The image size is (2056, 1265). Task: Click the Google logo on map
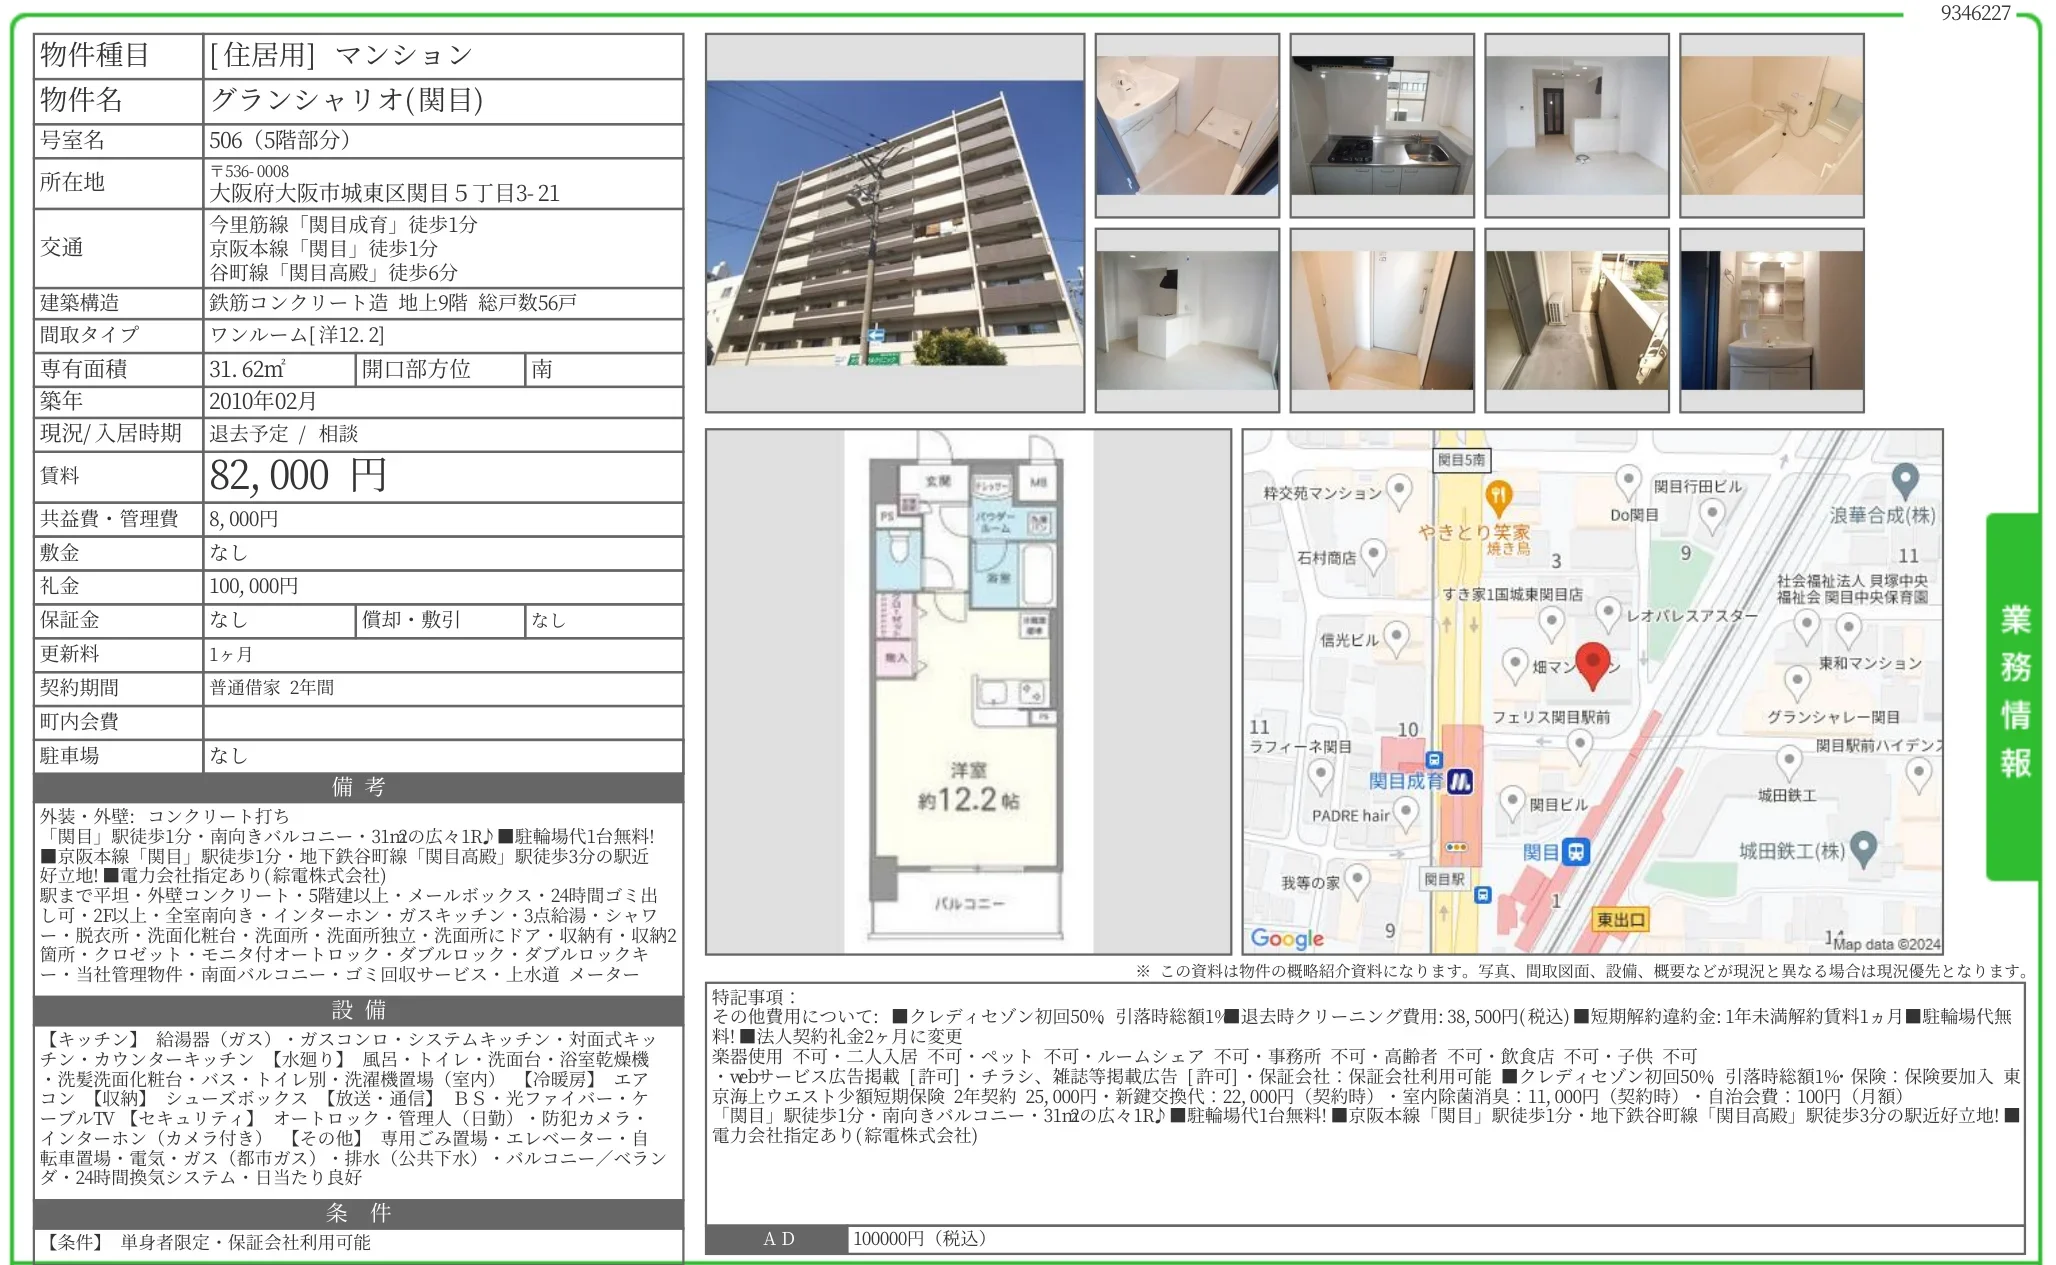point(1287,938)
